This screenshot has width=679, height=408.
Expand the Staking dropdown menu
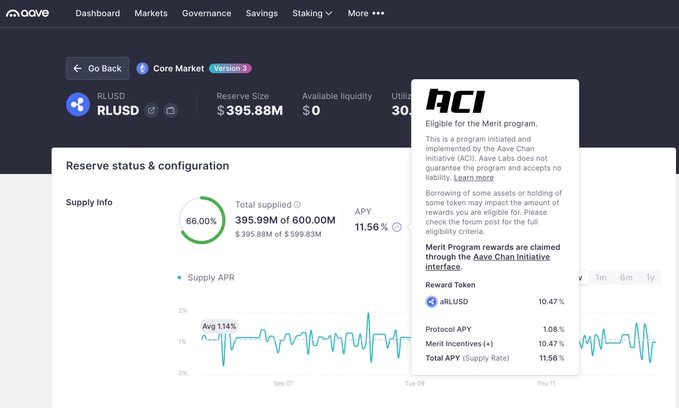312,14
